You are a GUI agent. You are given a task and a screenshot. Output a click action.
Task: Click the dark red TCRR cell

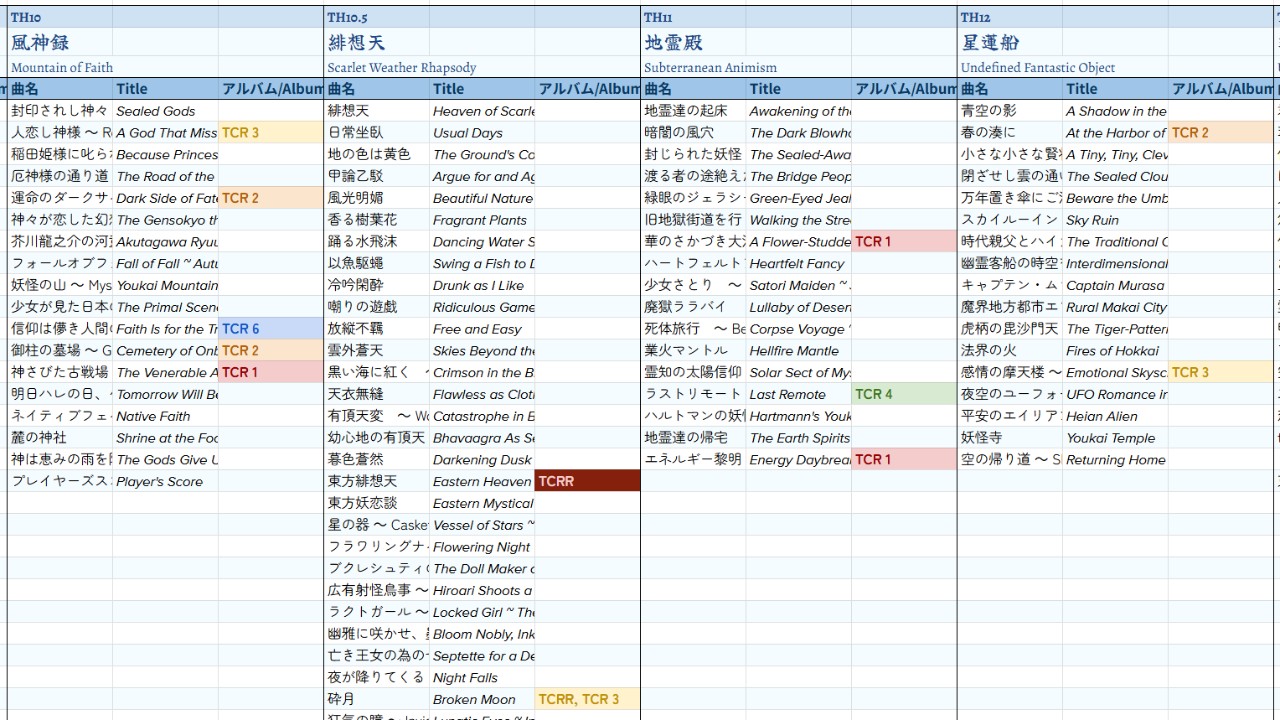(587, 481)
